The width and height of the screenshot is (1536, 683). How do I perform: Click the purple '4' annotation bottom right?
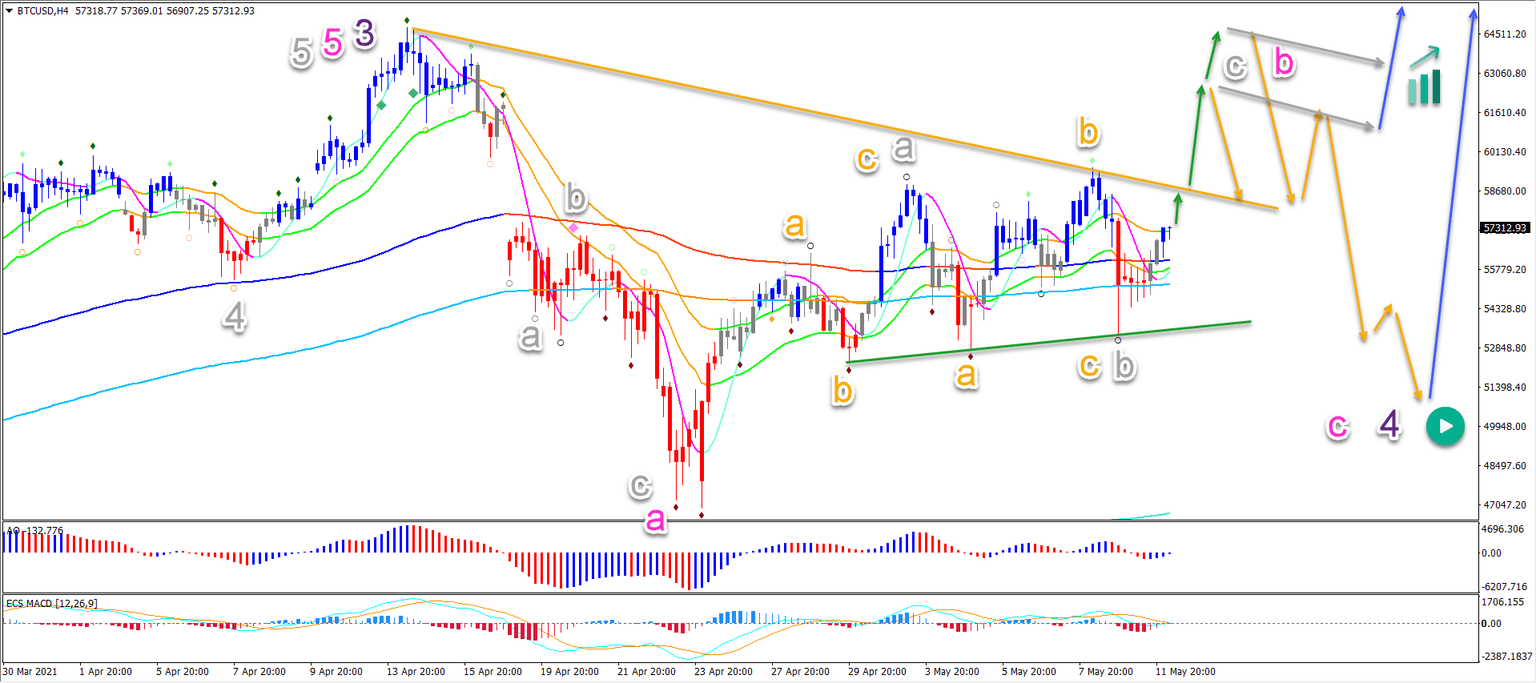pyautogui.click(x=1388, y=427)
